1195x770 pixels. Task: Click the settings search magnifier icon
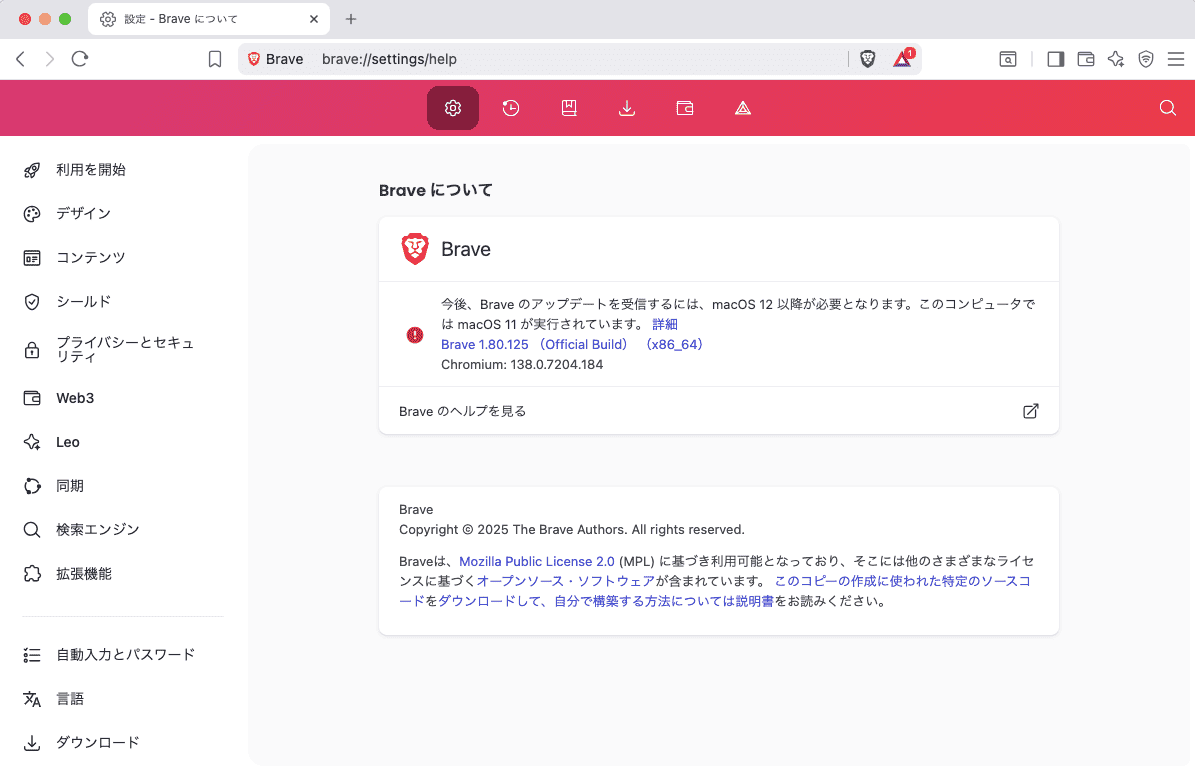[x=1168, y=108]
